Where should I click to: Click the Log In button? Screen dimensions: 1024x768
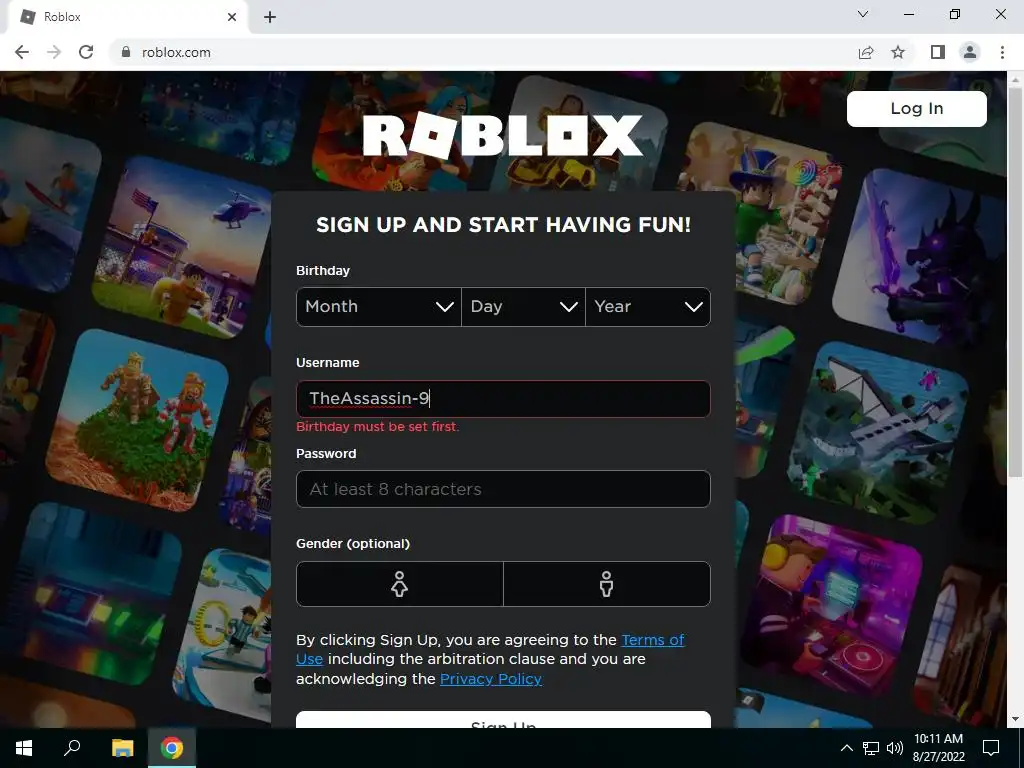[x=917, y=108]
